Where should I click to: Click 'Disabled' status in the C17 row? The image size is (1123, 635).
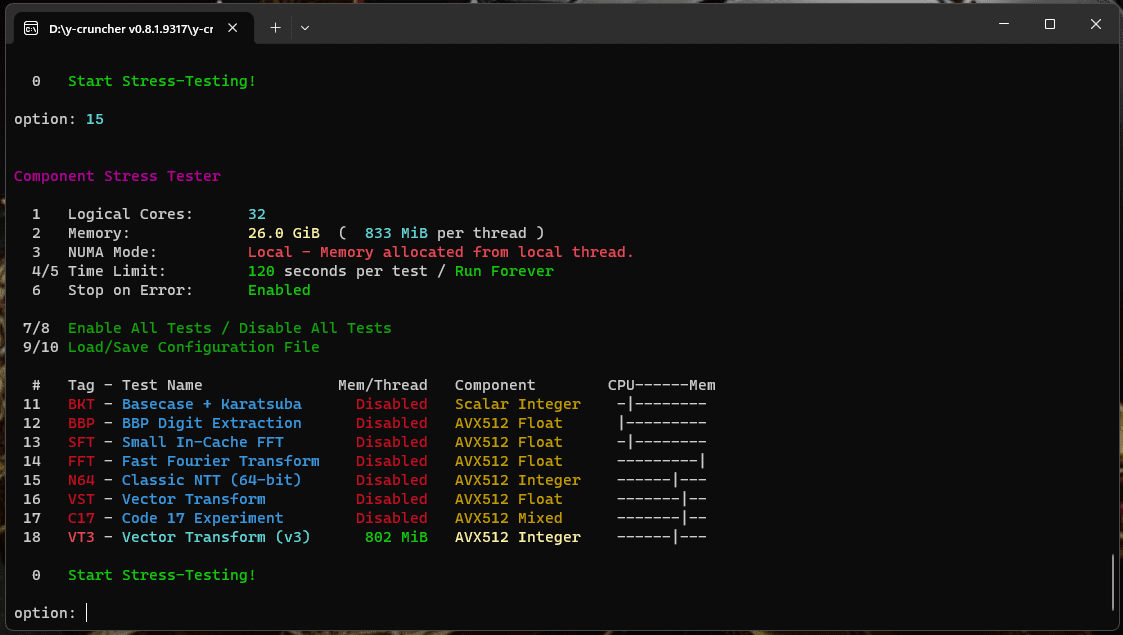coord(392,518)
